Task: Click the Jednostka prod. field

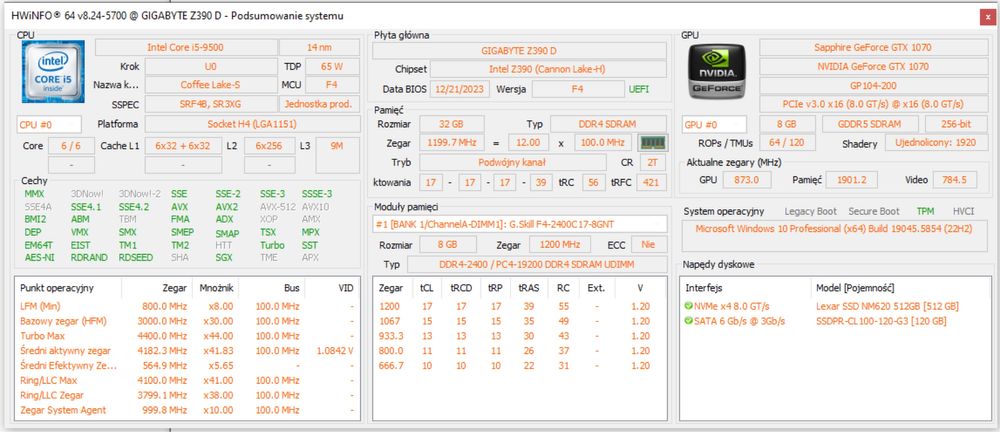Action: [x=320, y=104]
